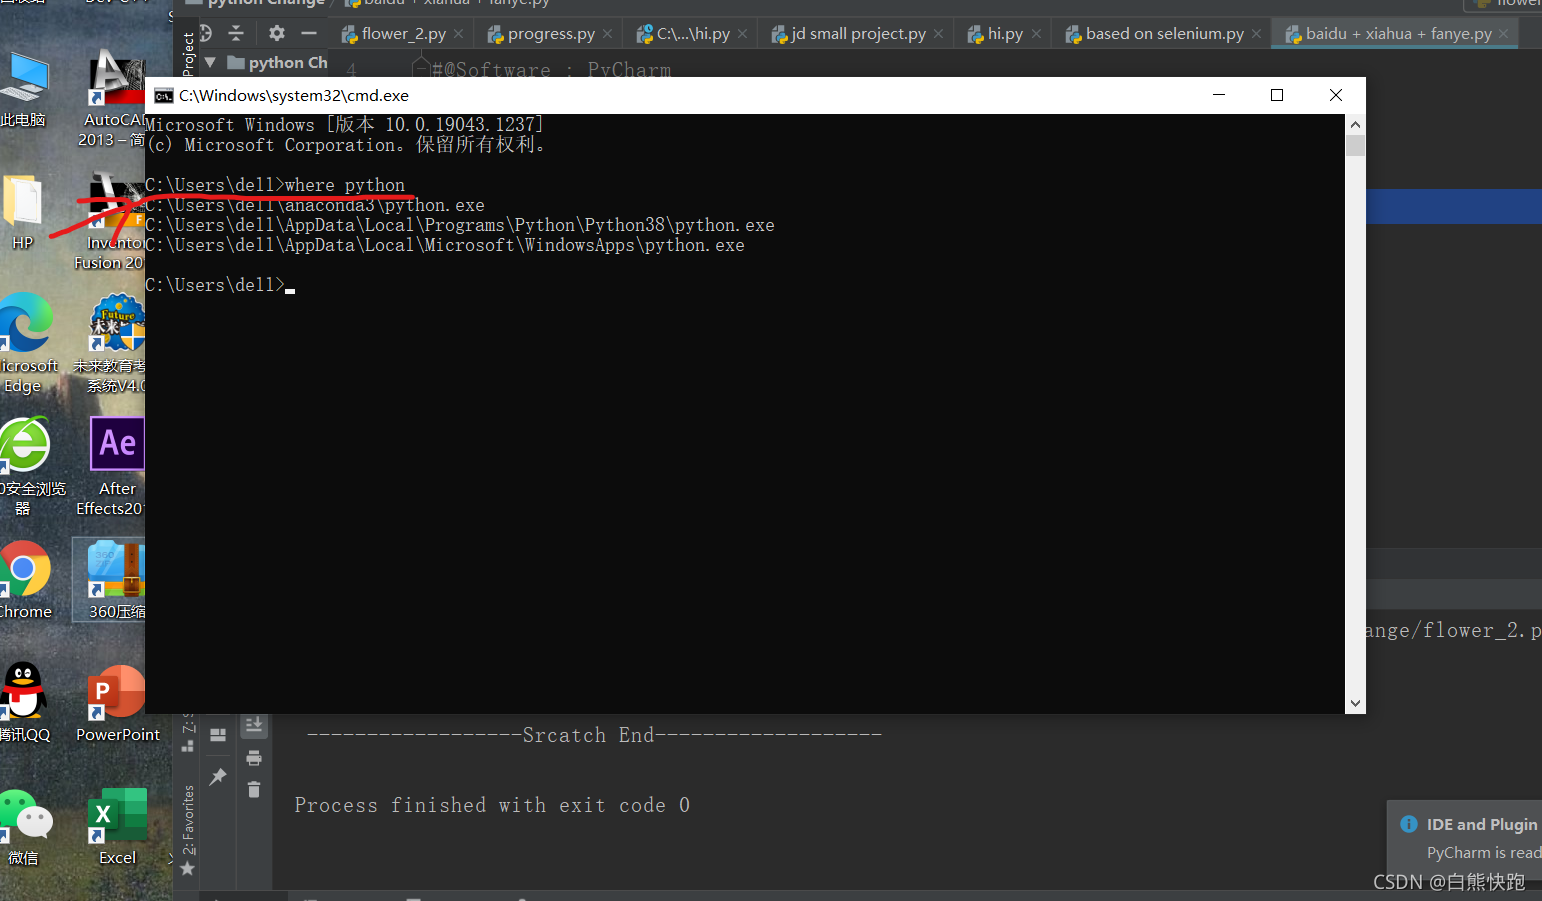The height and width of the screenshot is (901, 1542).
Task: Select the This PC (此电脑) desktop icon
Action: [23, 90]
